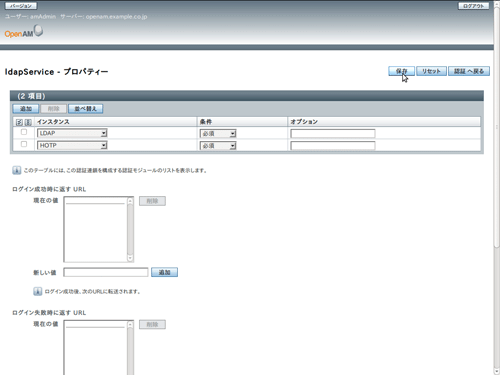Check the HOTP row checkbox
Image resolution: width=500 pixels, height=375 pixels.
(x=24, y=144)
